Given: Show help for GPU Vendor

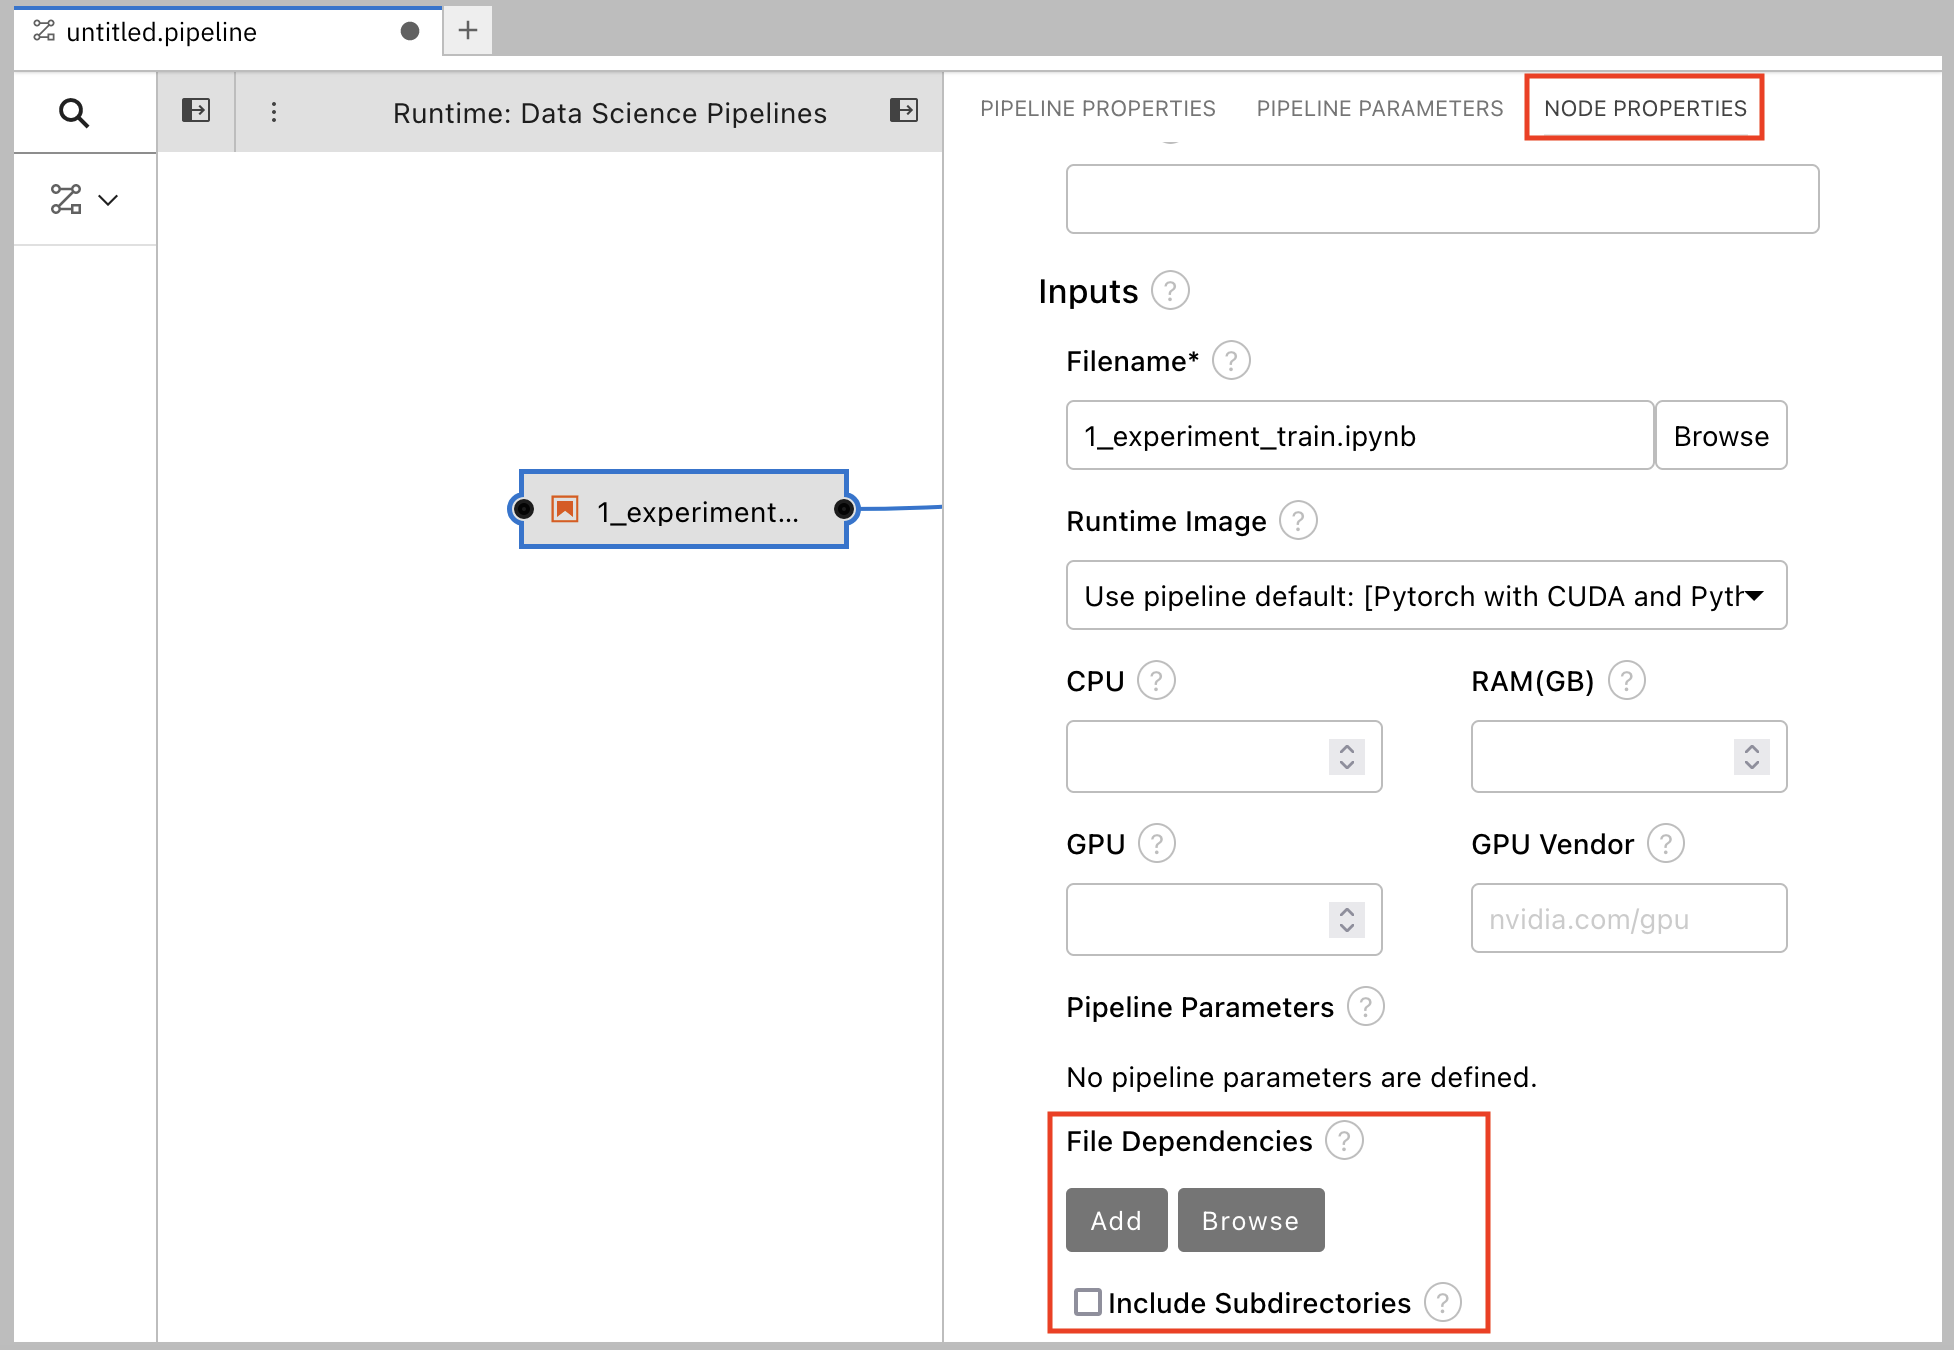Looking at the screenshot, I should pos(1666,844).
